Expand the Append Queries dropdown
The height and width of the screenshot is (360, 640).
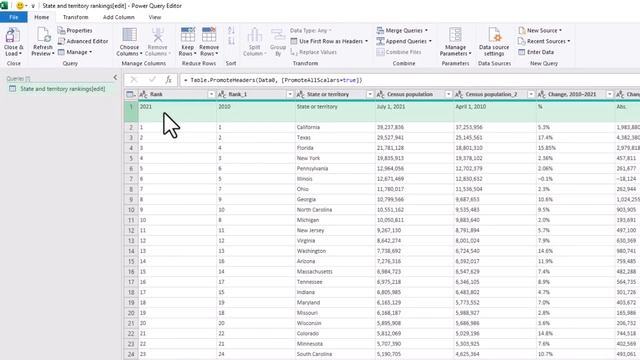[x=430, y=41]
